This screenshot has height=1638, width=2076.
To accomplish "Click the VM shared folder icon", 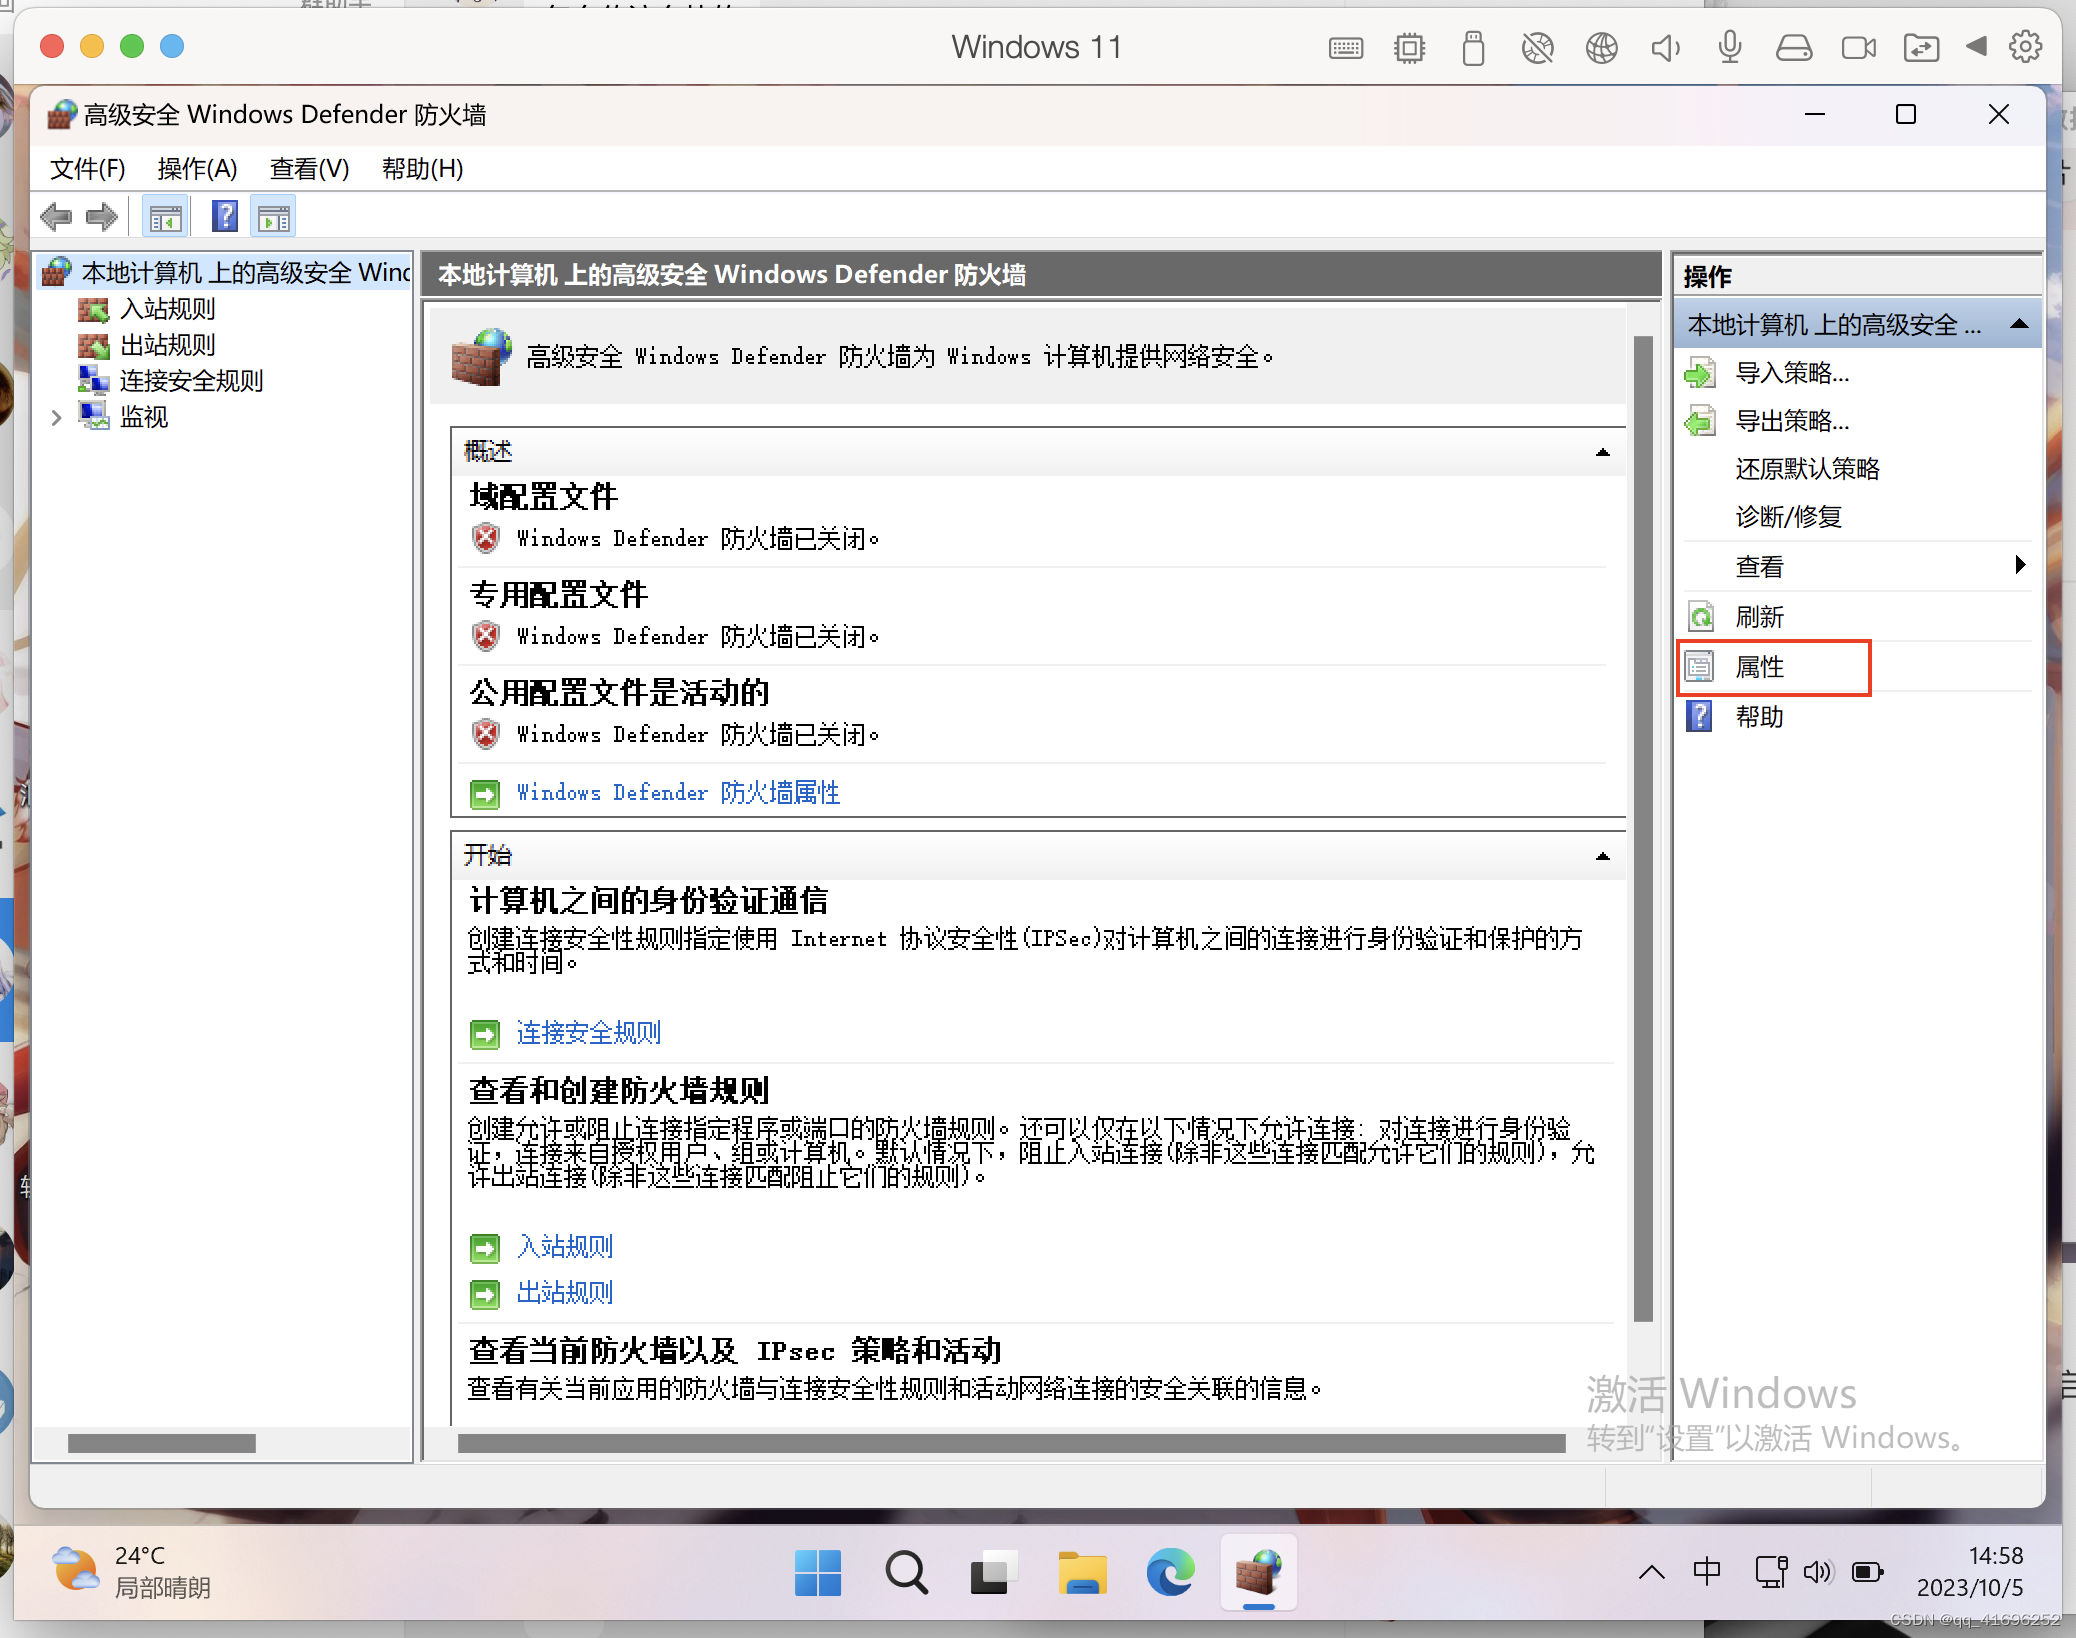I will point(1921,47).
